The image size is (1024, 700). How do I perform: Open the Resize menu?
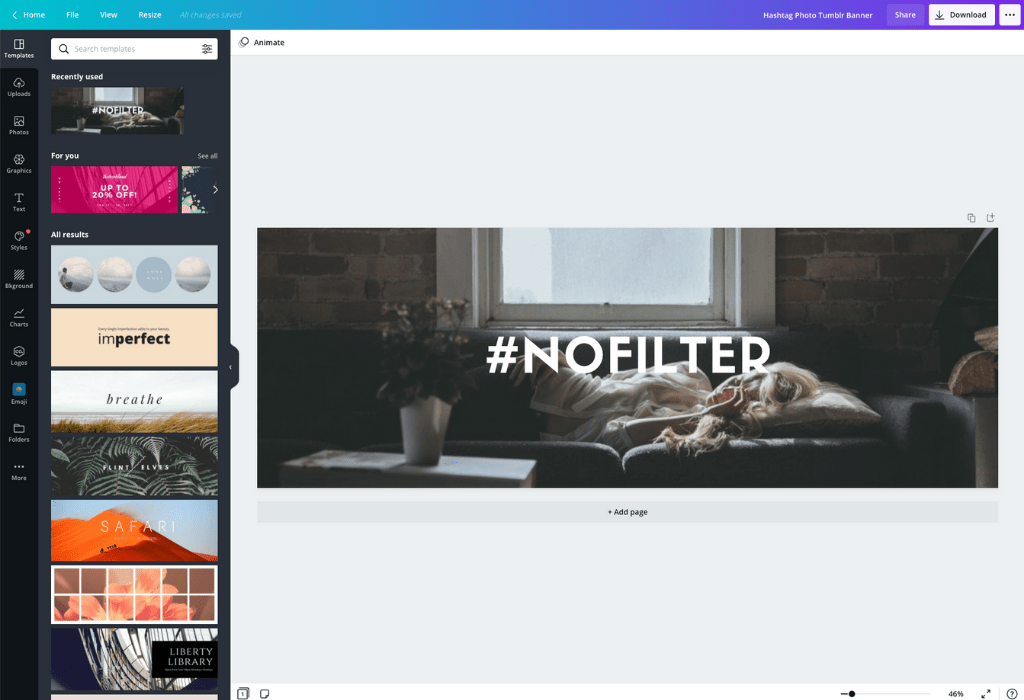(x=150, y=15)
